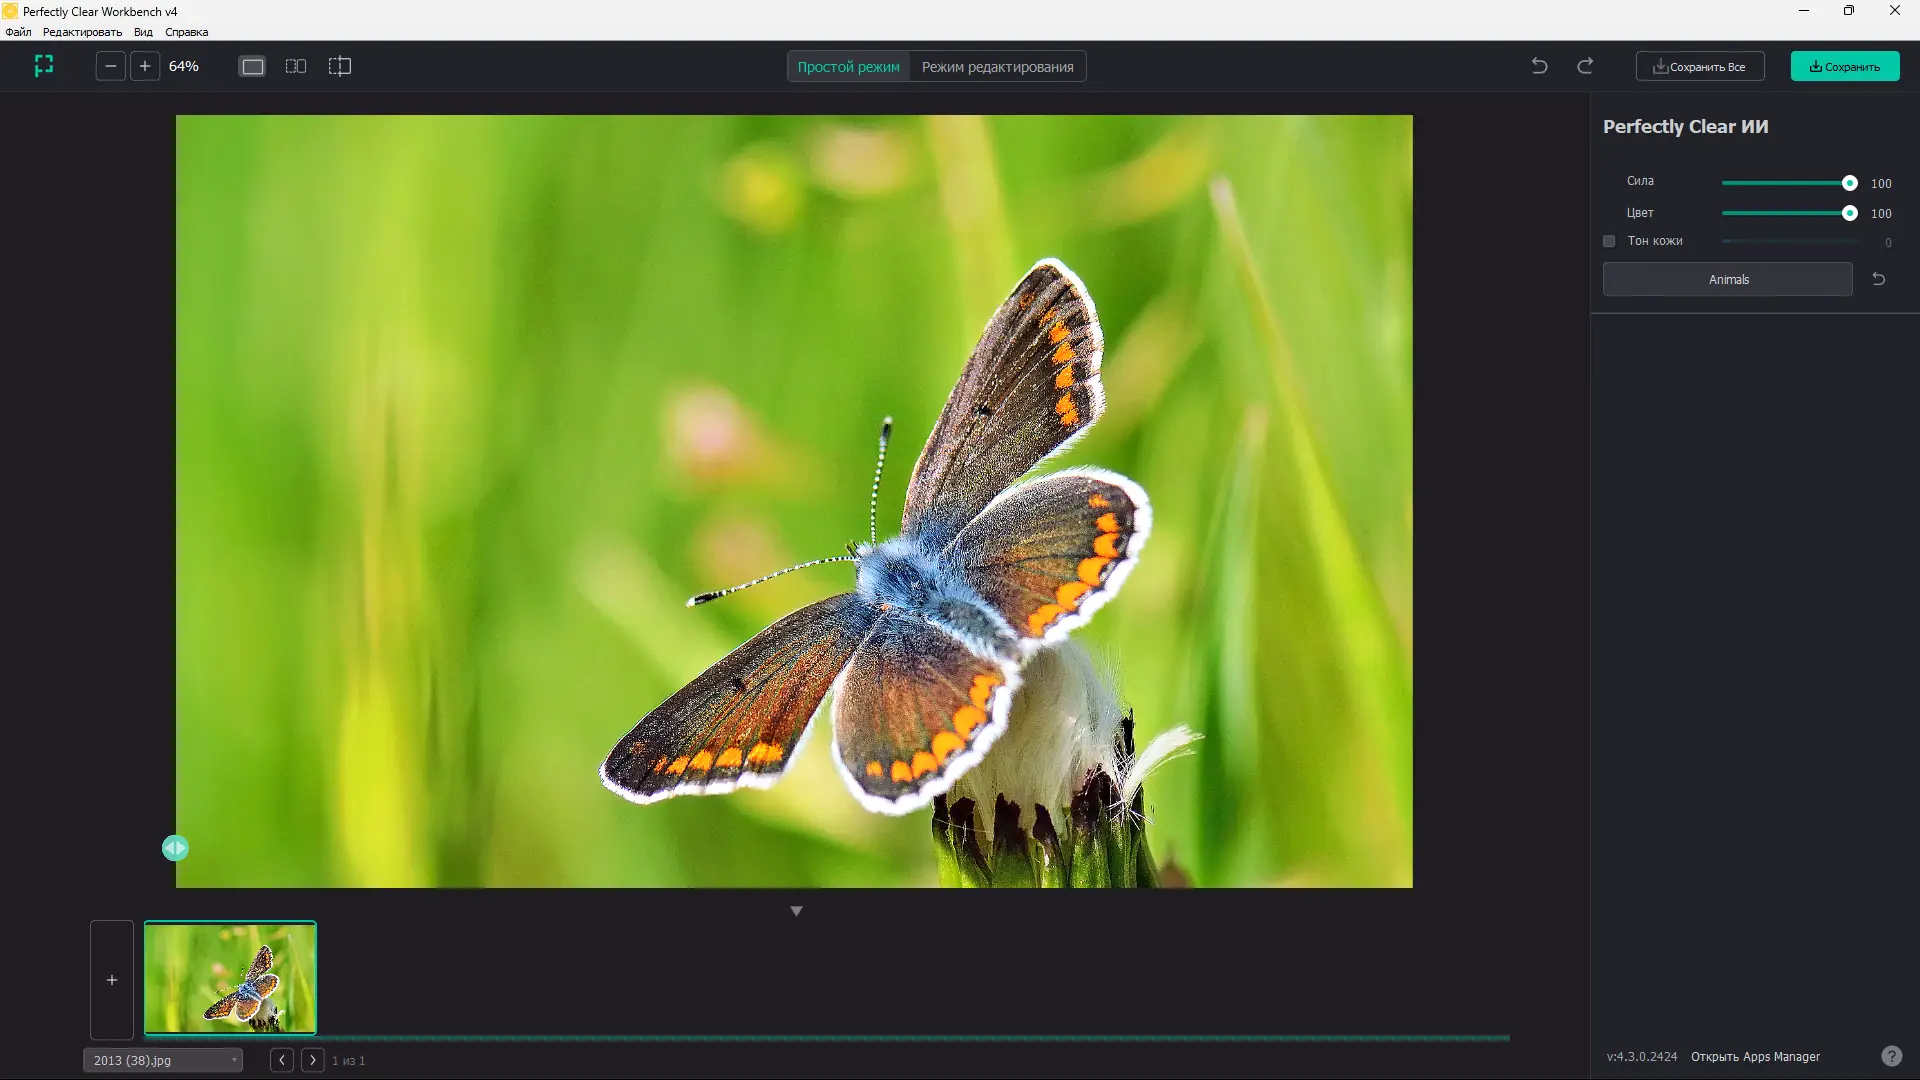Viewport: 1920px width, 1080px height.
Task: Click the redo arrow icon
Action: pos(1585,66)
